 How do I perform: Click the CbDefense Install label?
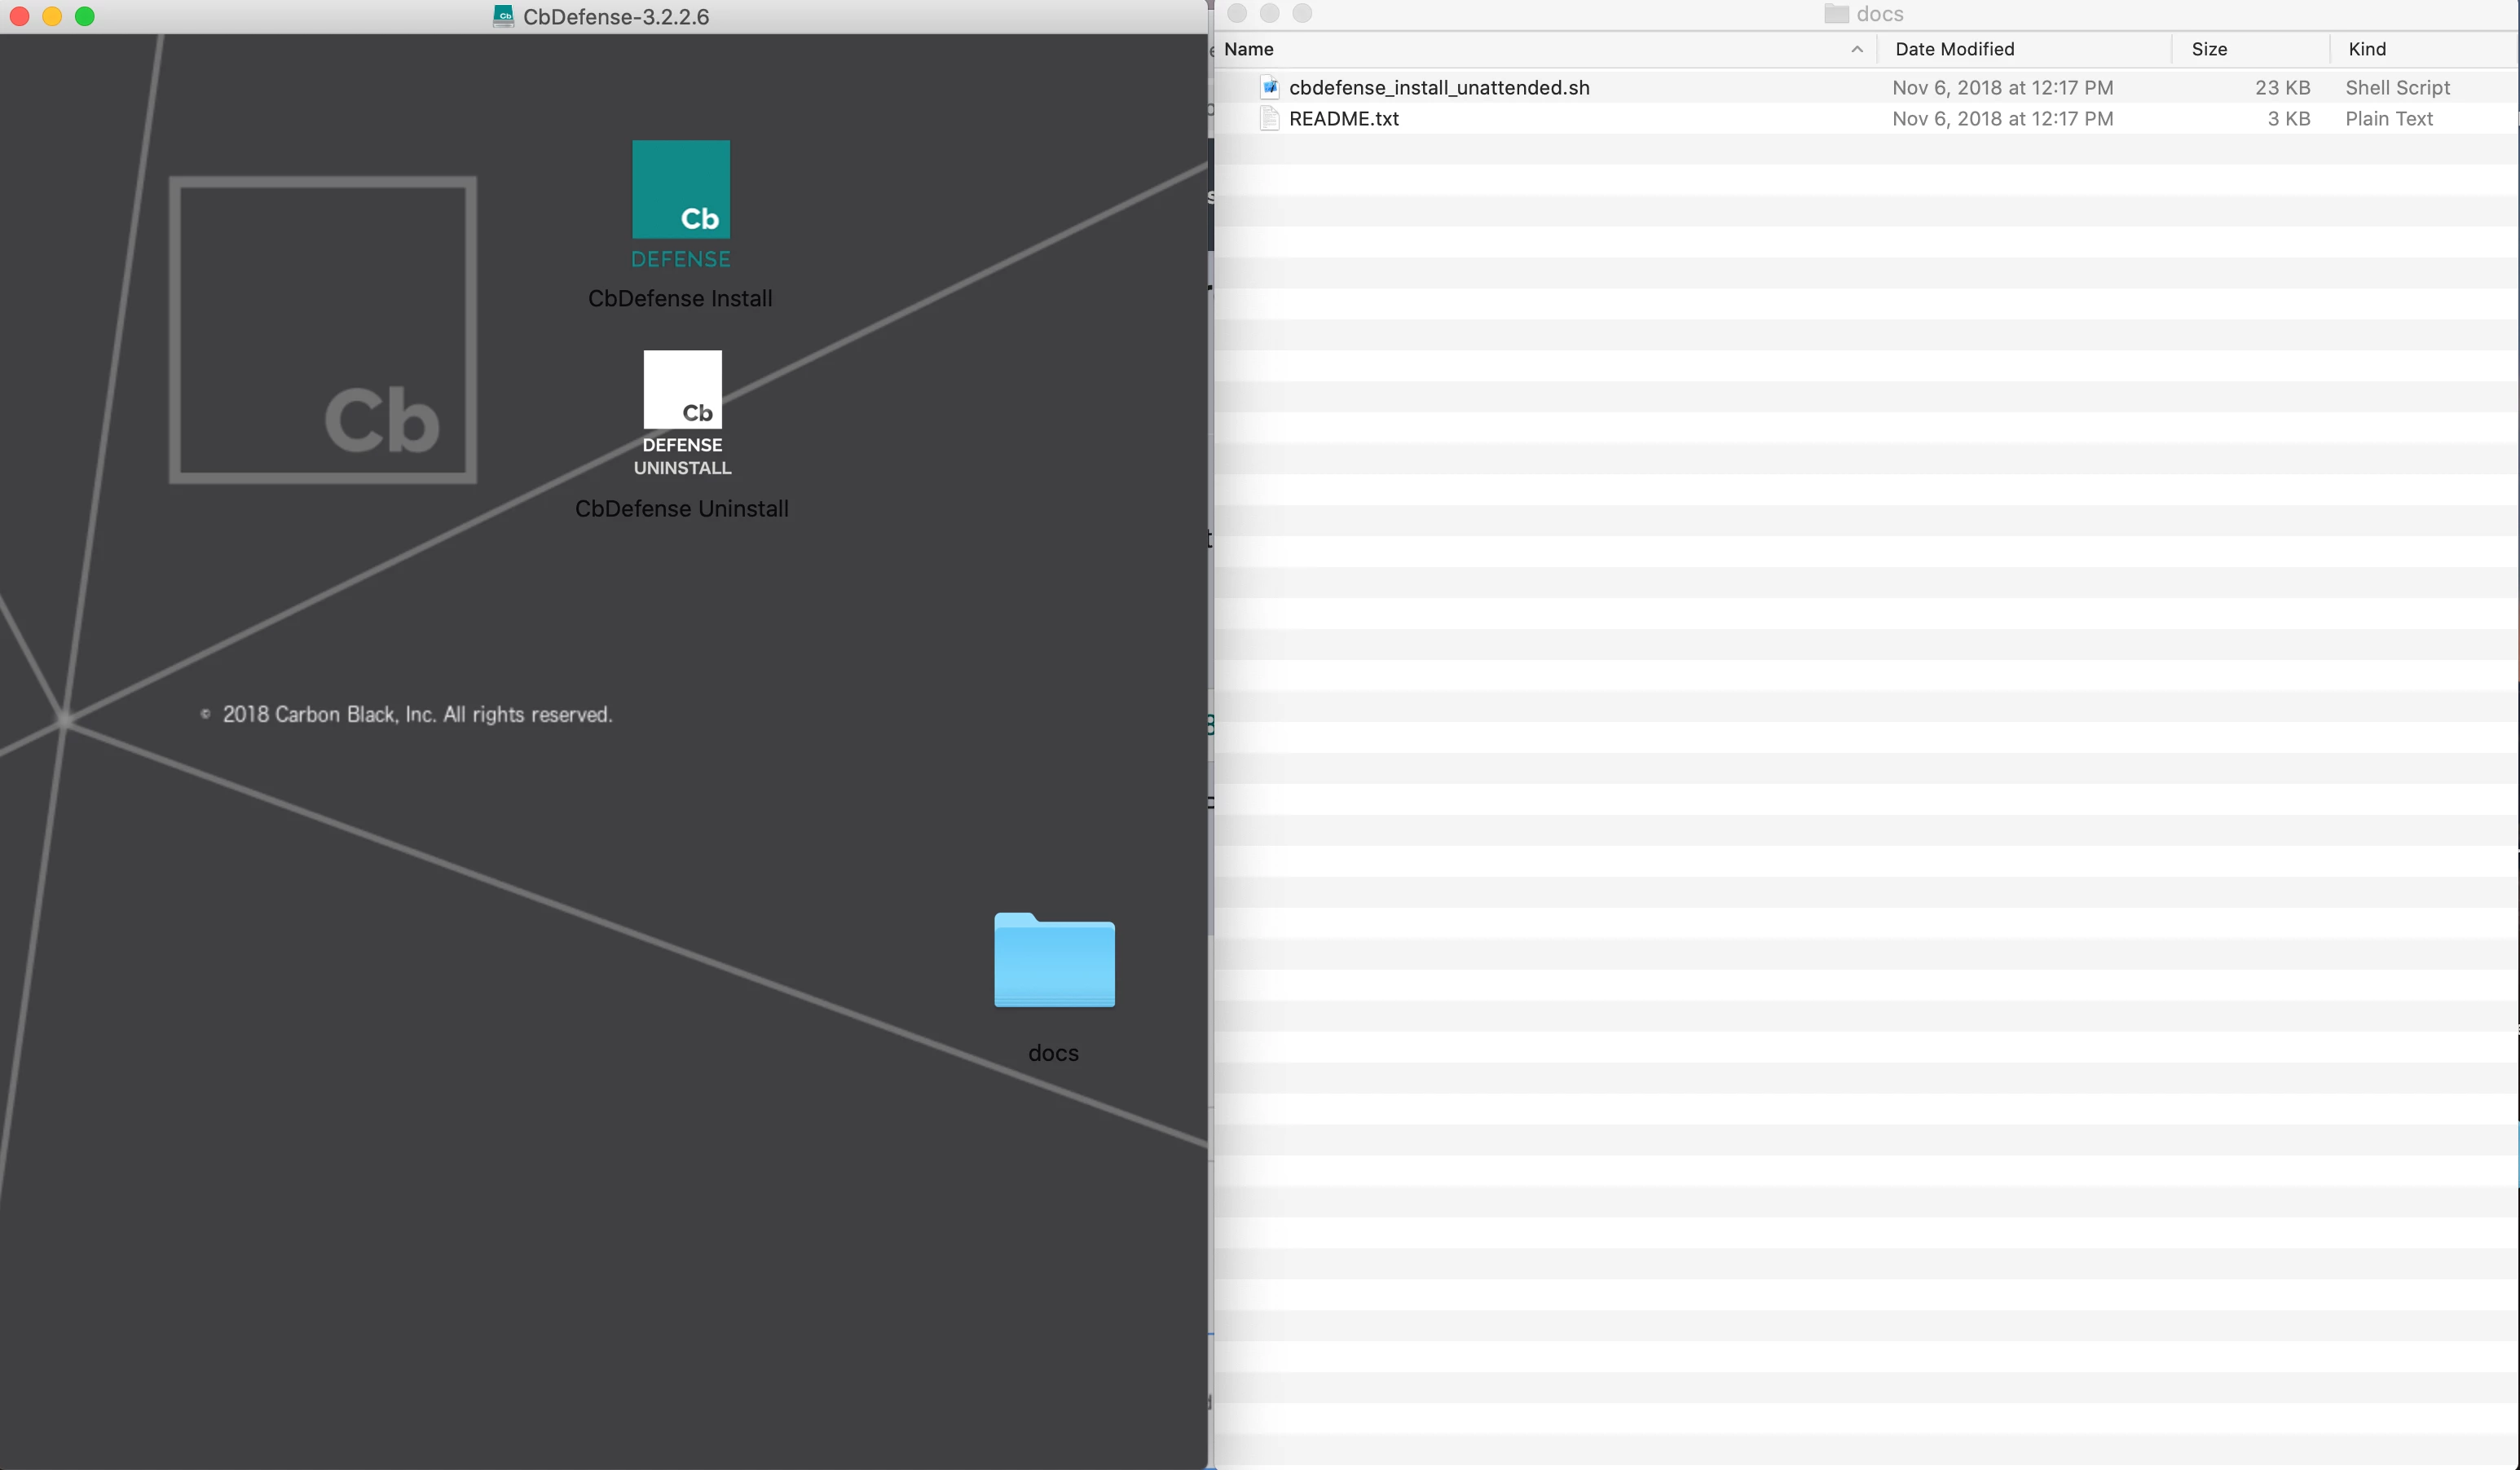click(680, 298)
